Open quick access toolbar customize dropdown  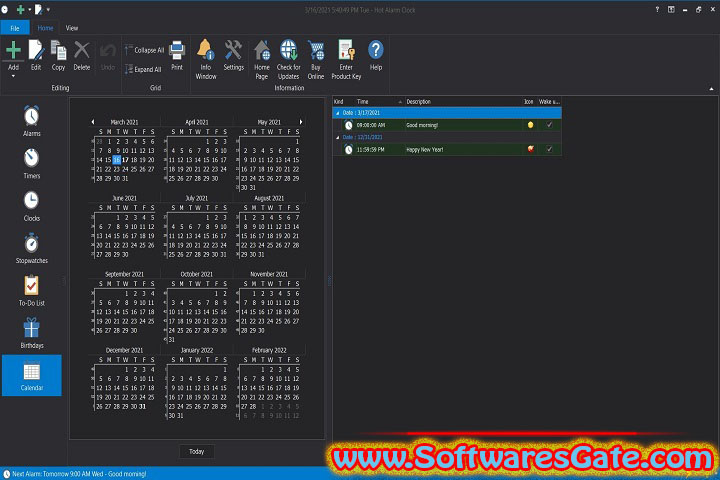point(48,9)
